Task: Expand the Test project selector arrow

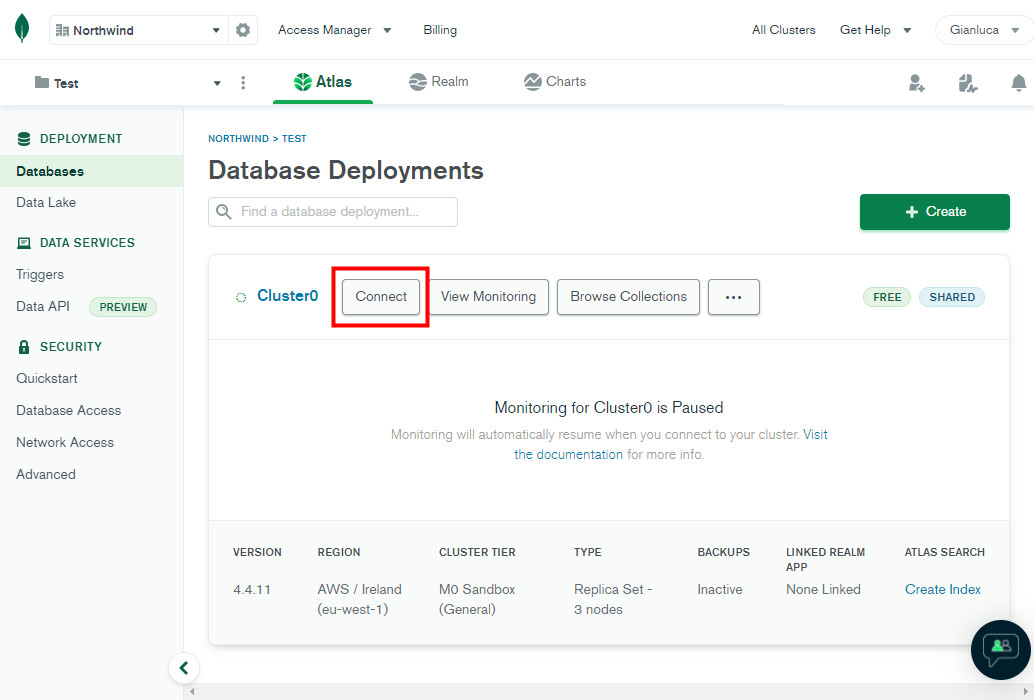Action: [x=217, y=83]
